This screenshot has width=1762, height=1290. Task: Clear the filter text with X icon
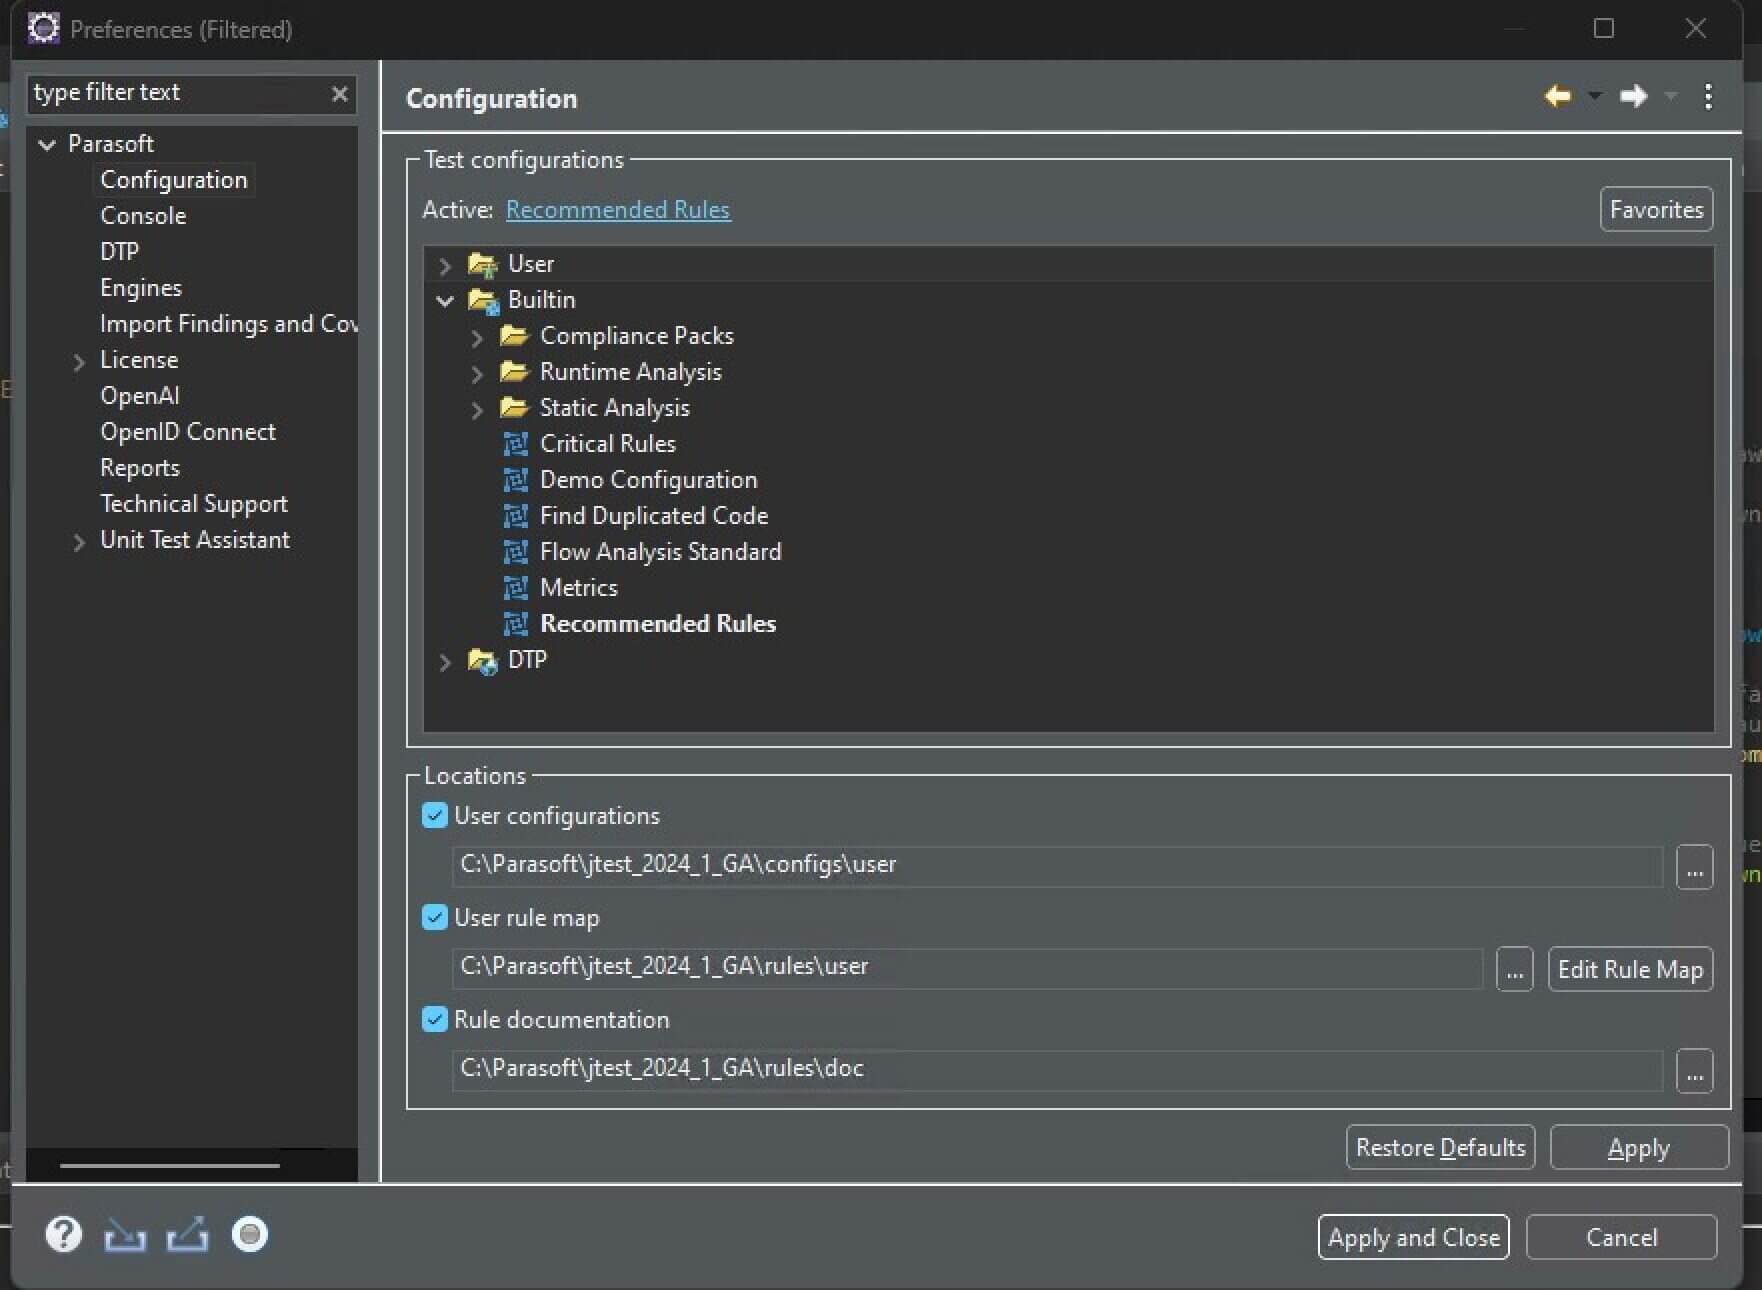pos(340,93)
